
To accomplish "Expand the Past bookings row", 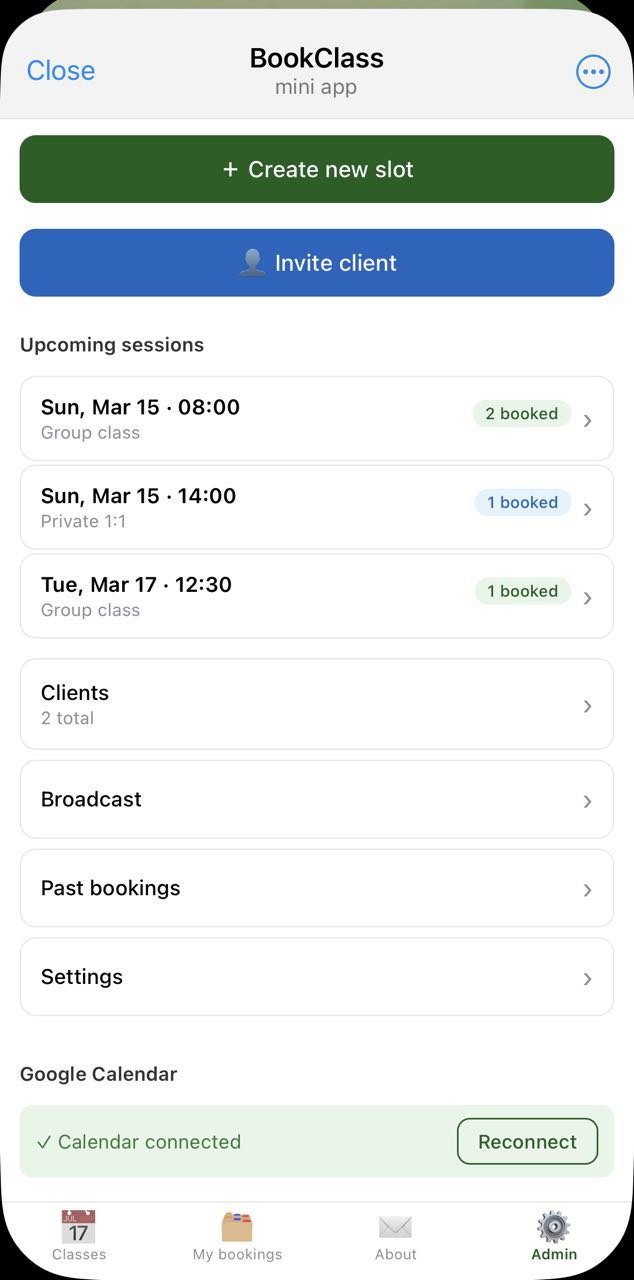I will click(x=588, y=889).
